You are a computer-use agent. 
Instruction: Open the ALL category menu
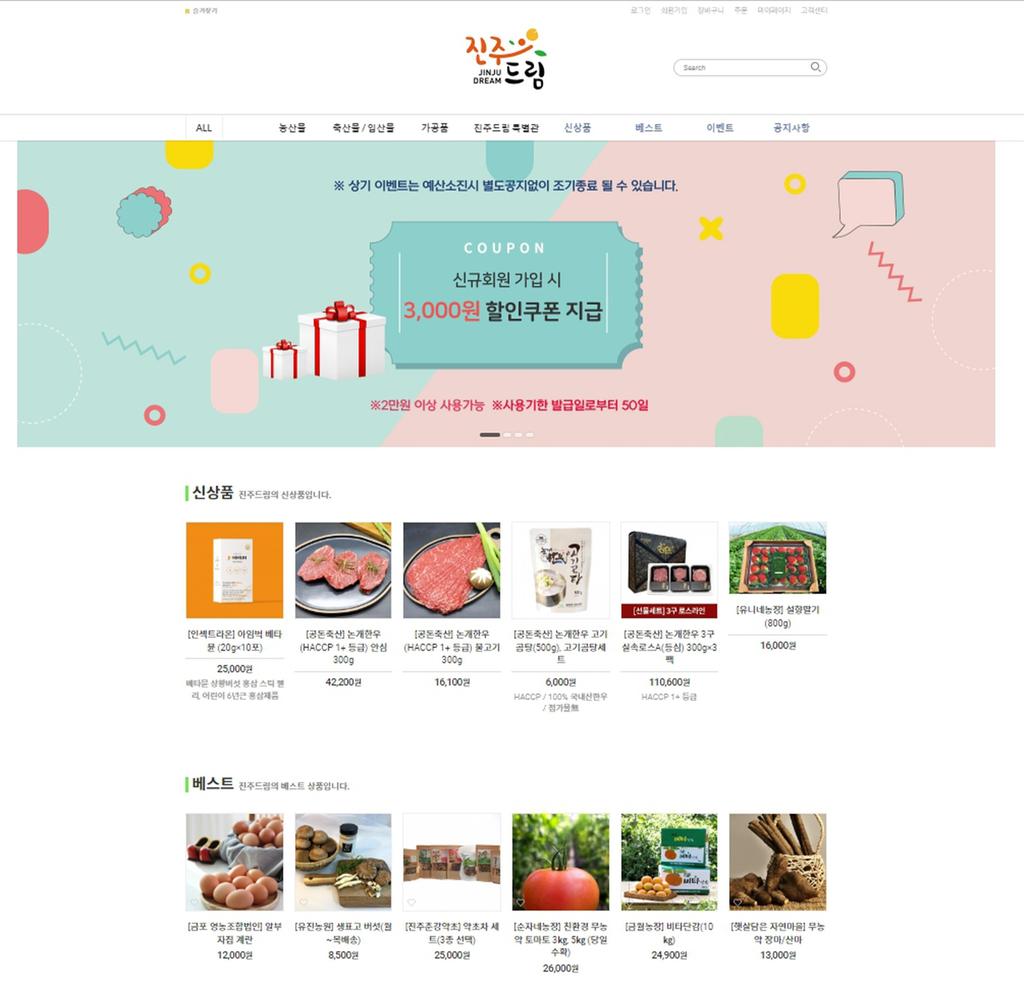(204, 128)
